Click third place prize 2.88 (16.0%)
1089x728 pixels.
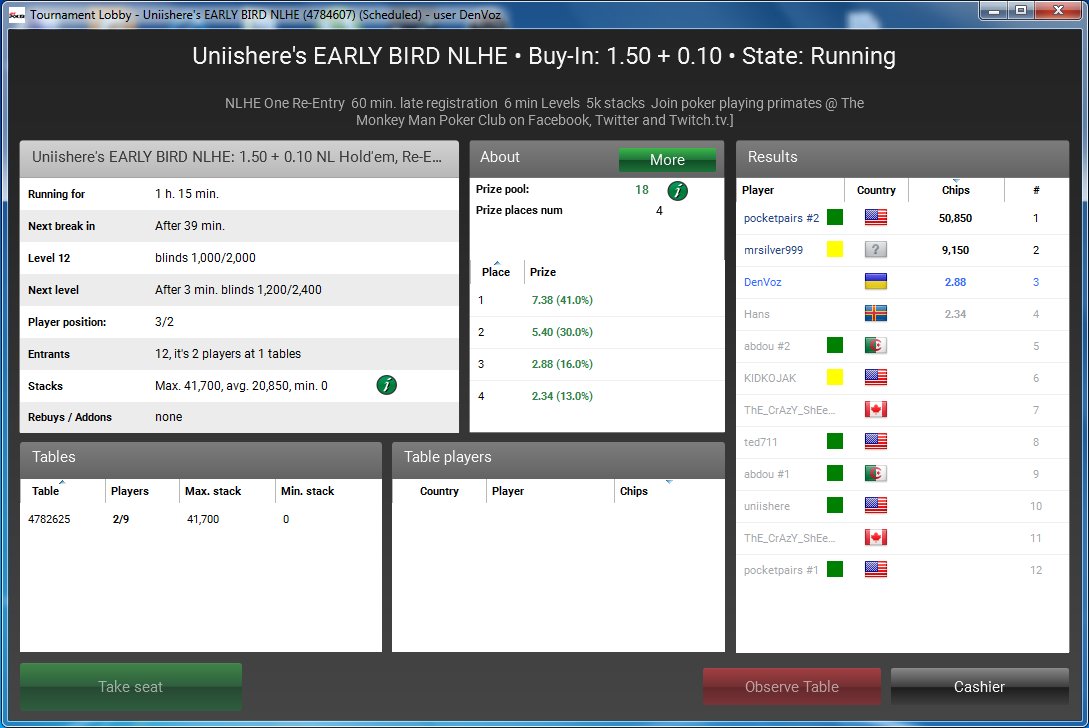pyautogui.click(x=562, y=364)
